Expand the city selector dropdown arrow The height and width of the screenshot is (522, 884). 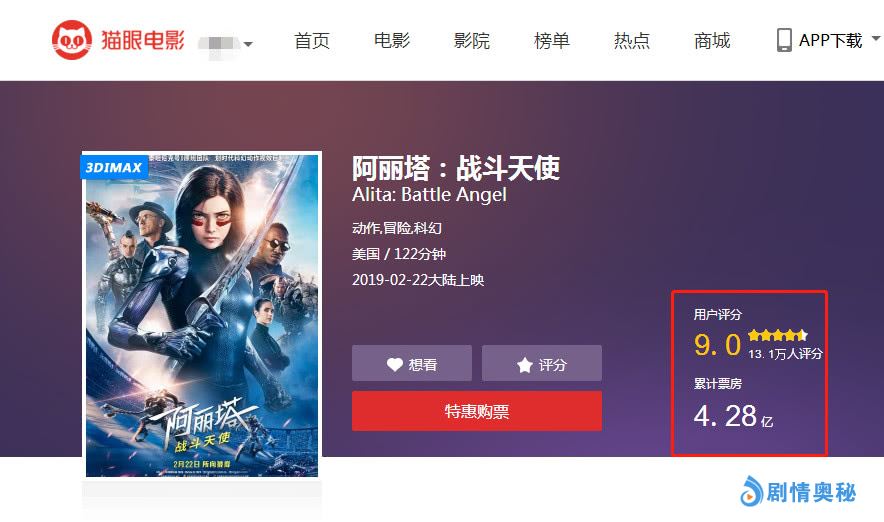pyautogui.click(x=248, y=43)
